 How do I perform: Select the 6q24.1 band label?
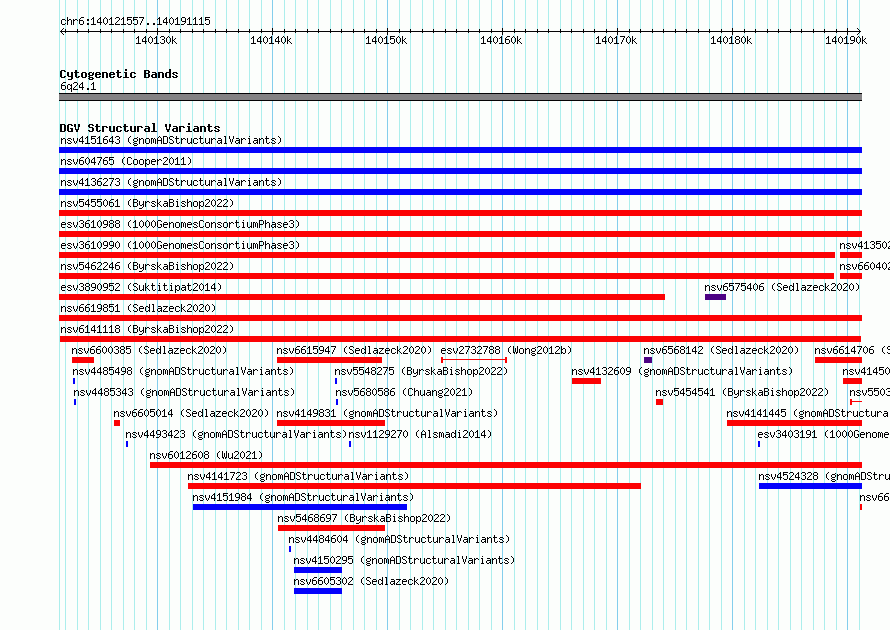pyautogui.click(x=78, y=86)
